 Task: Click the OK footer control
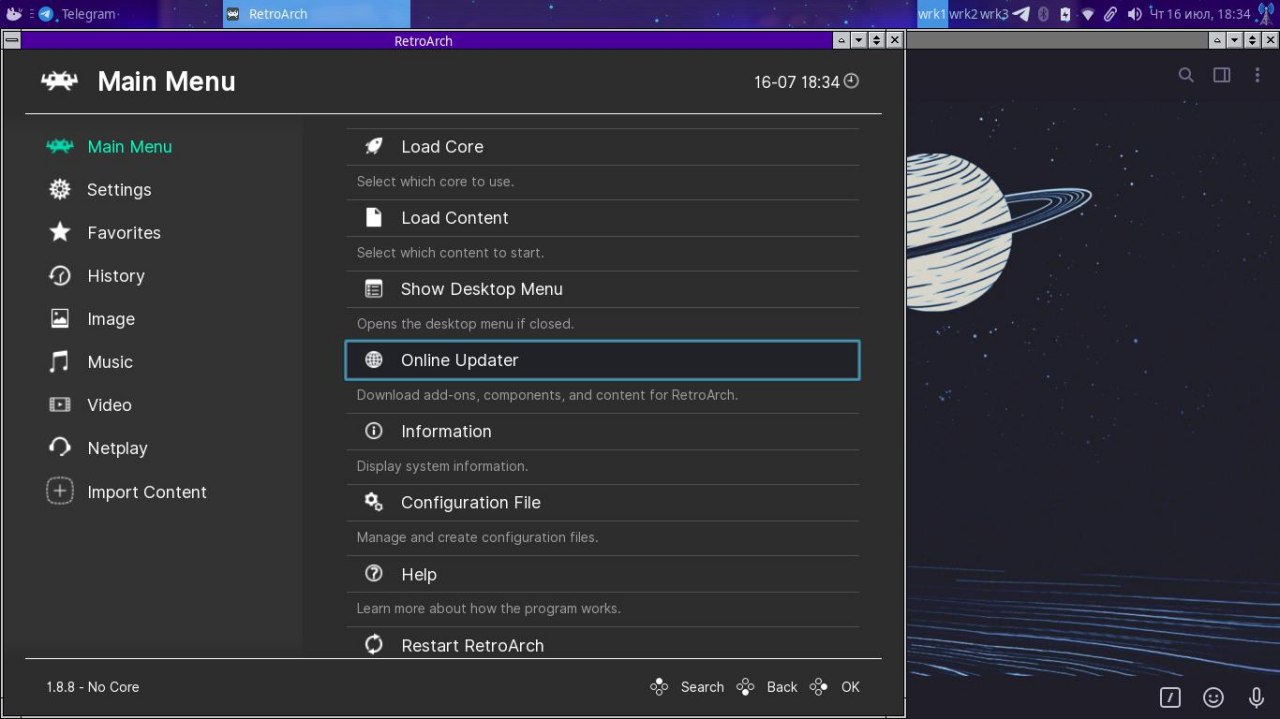pyautogui.click(x=835, y=687)
